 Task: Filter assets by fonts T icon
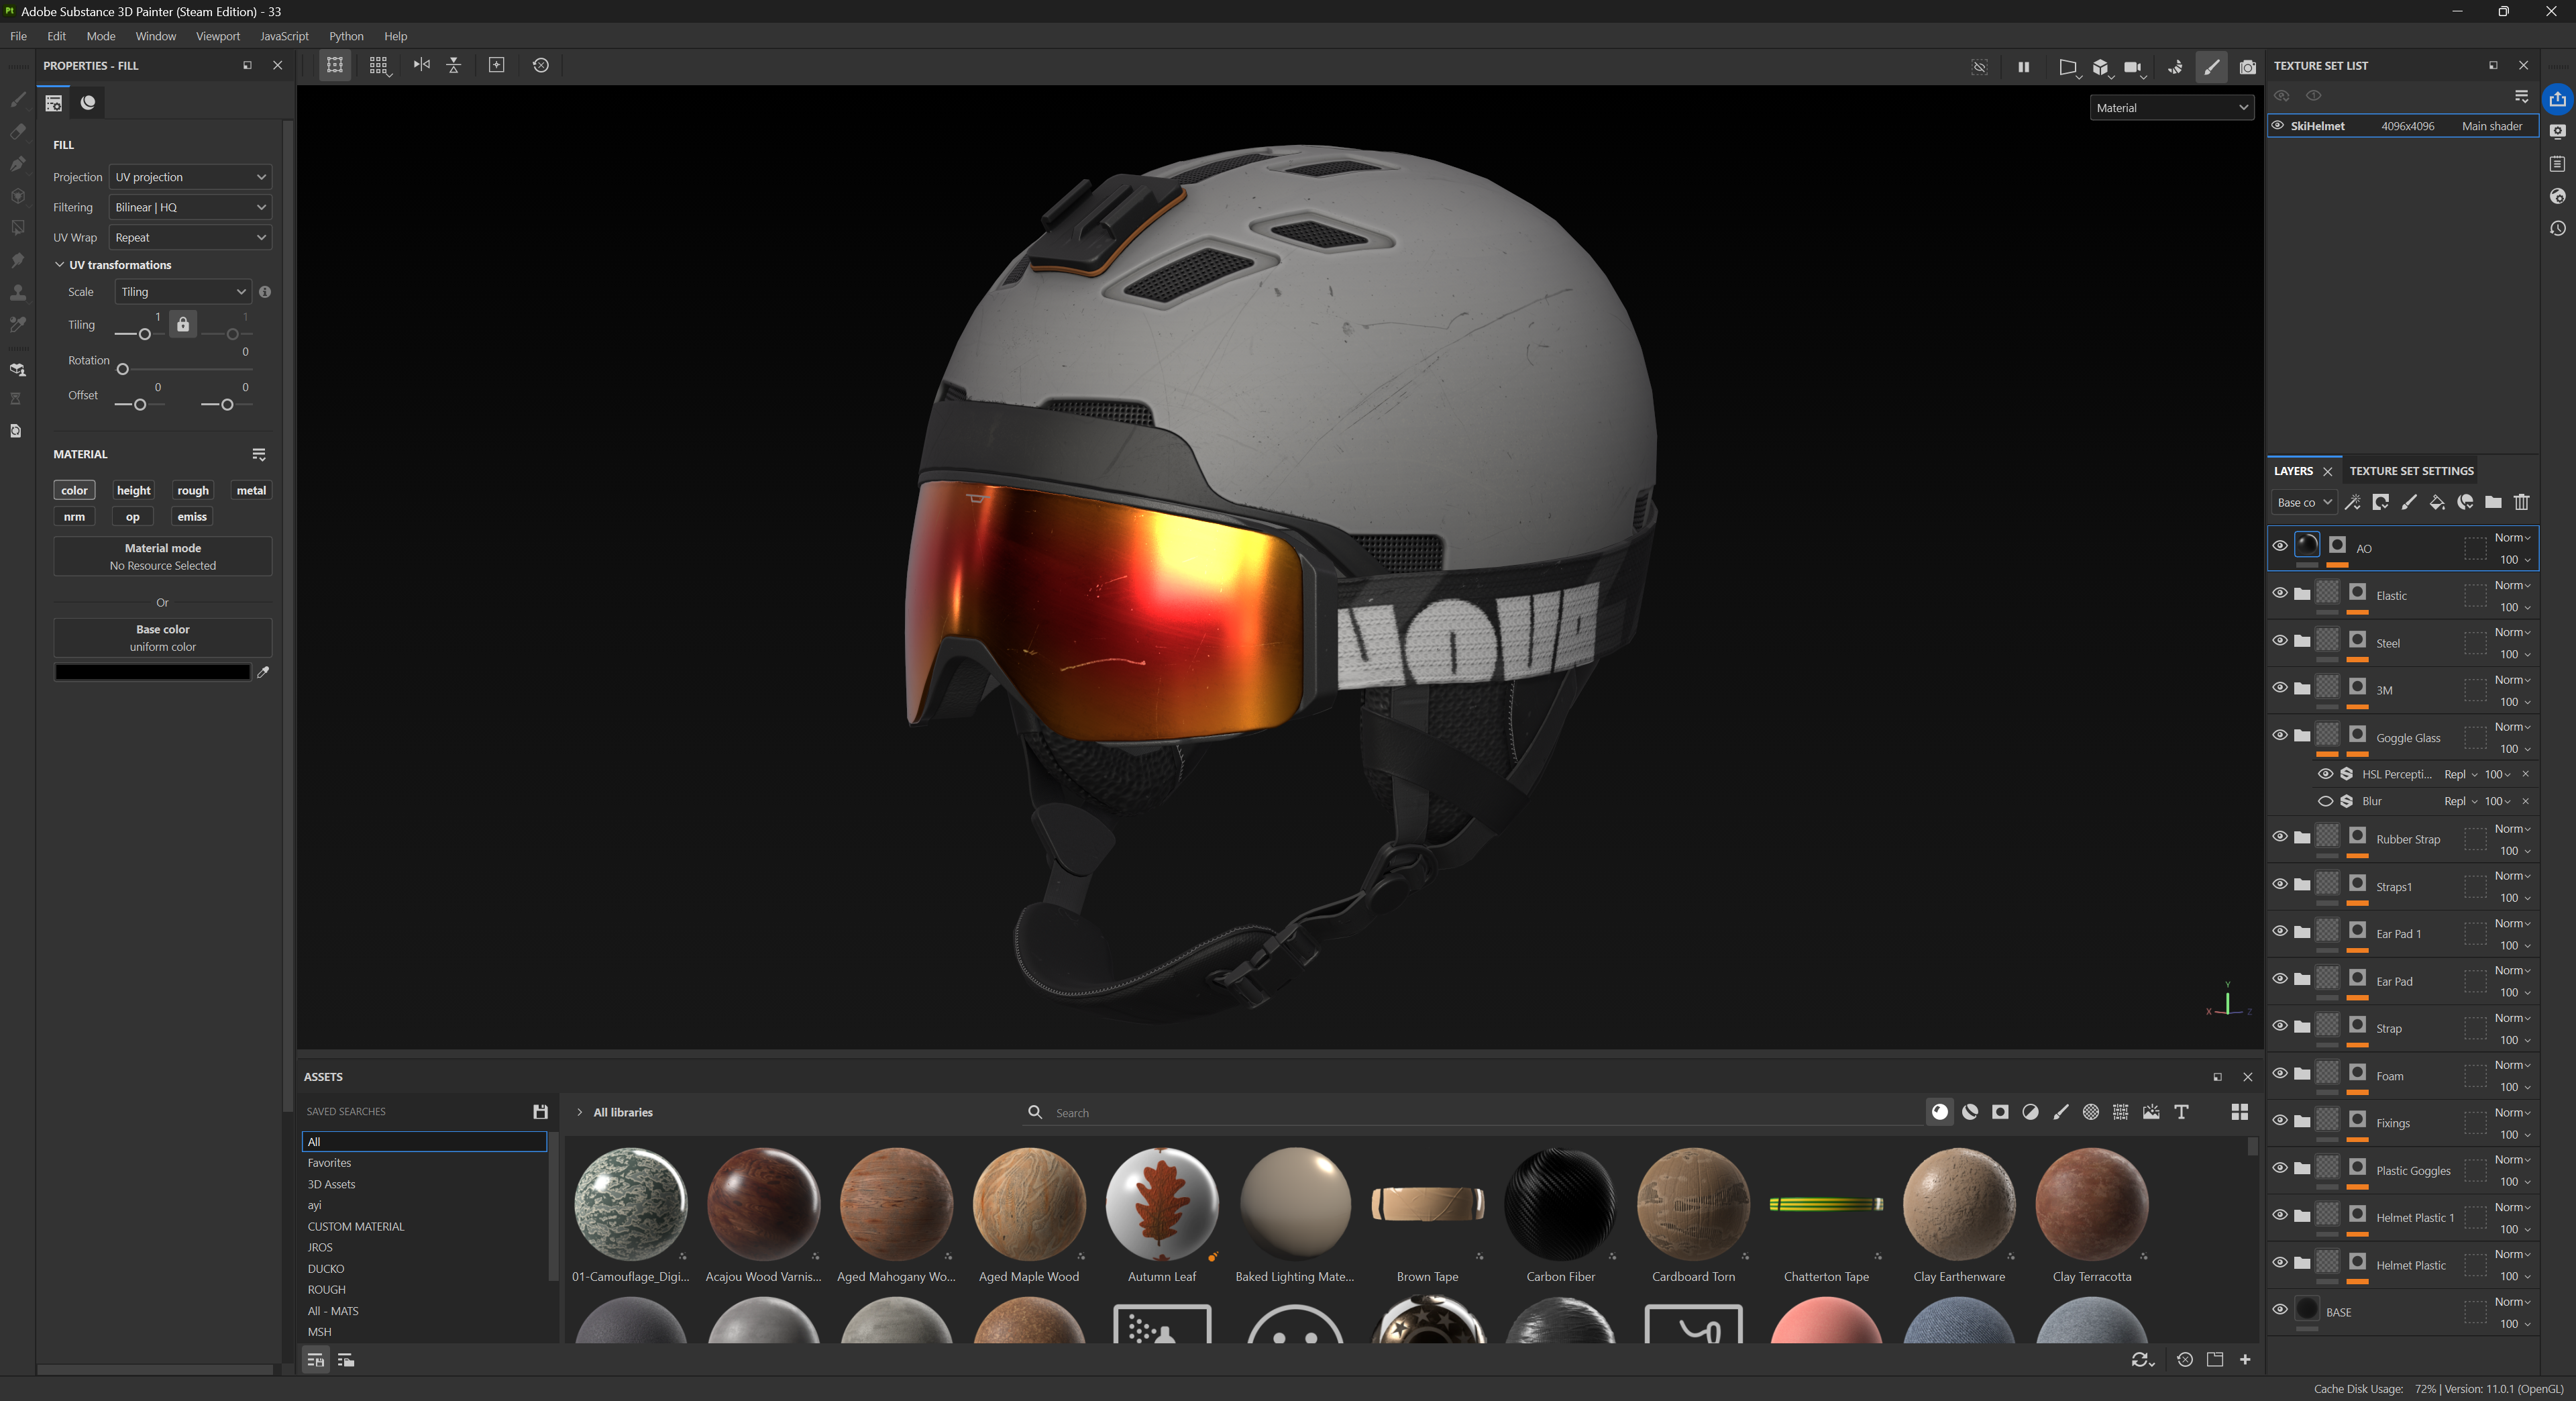tap(2181, 1112)
